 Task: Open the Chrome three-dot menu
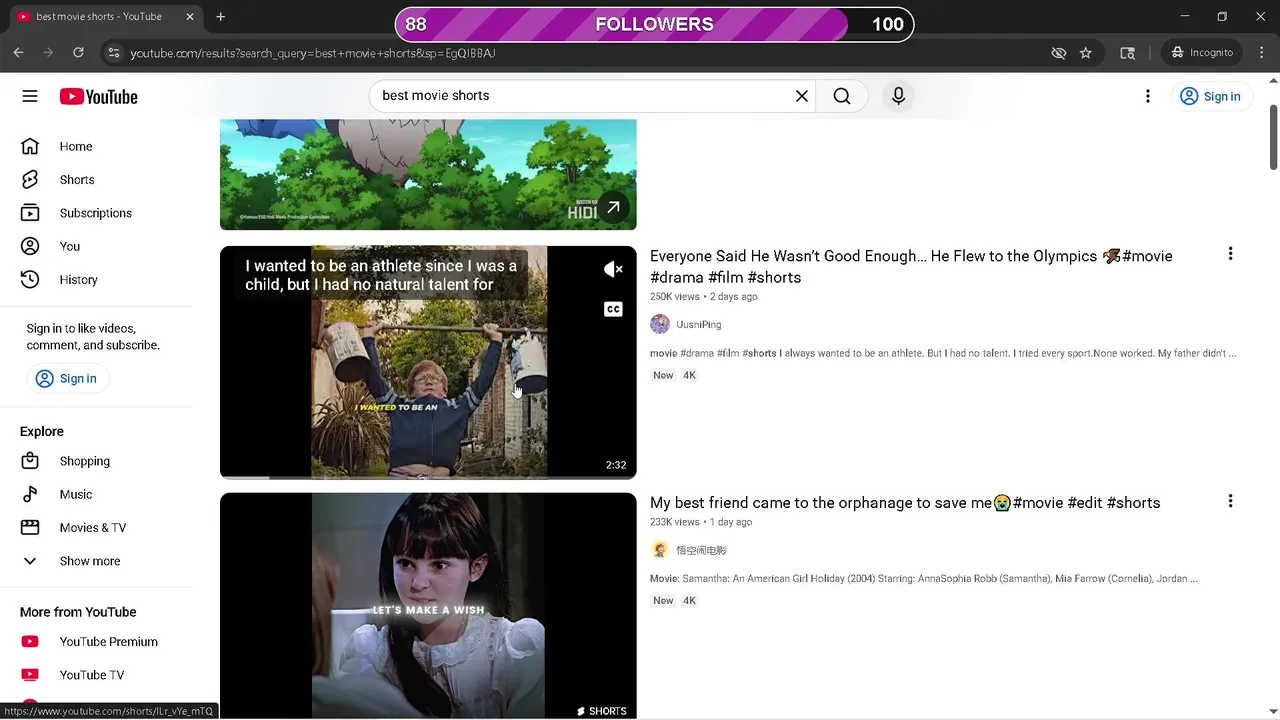coord(1261,52)
